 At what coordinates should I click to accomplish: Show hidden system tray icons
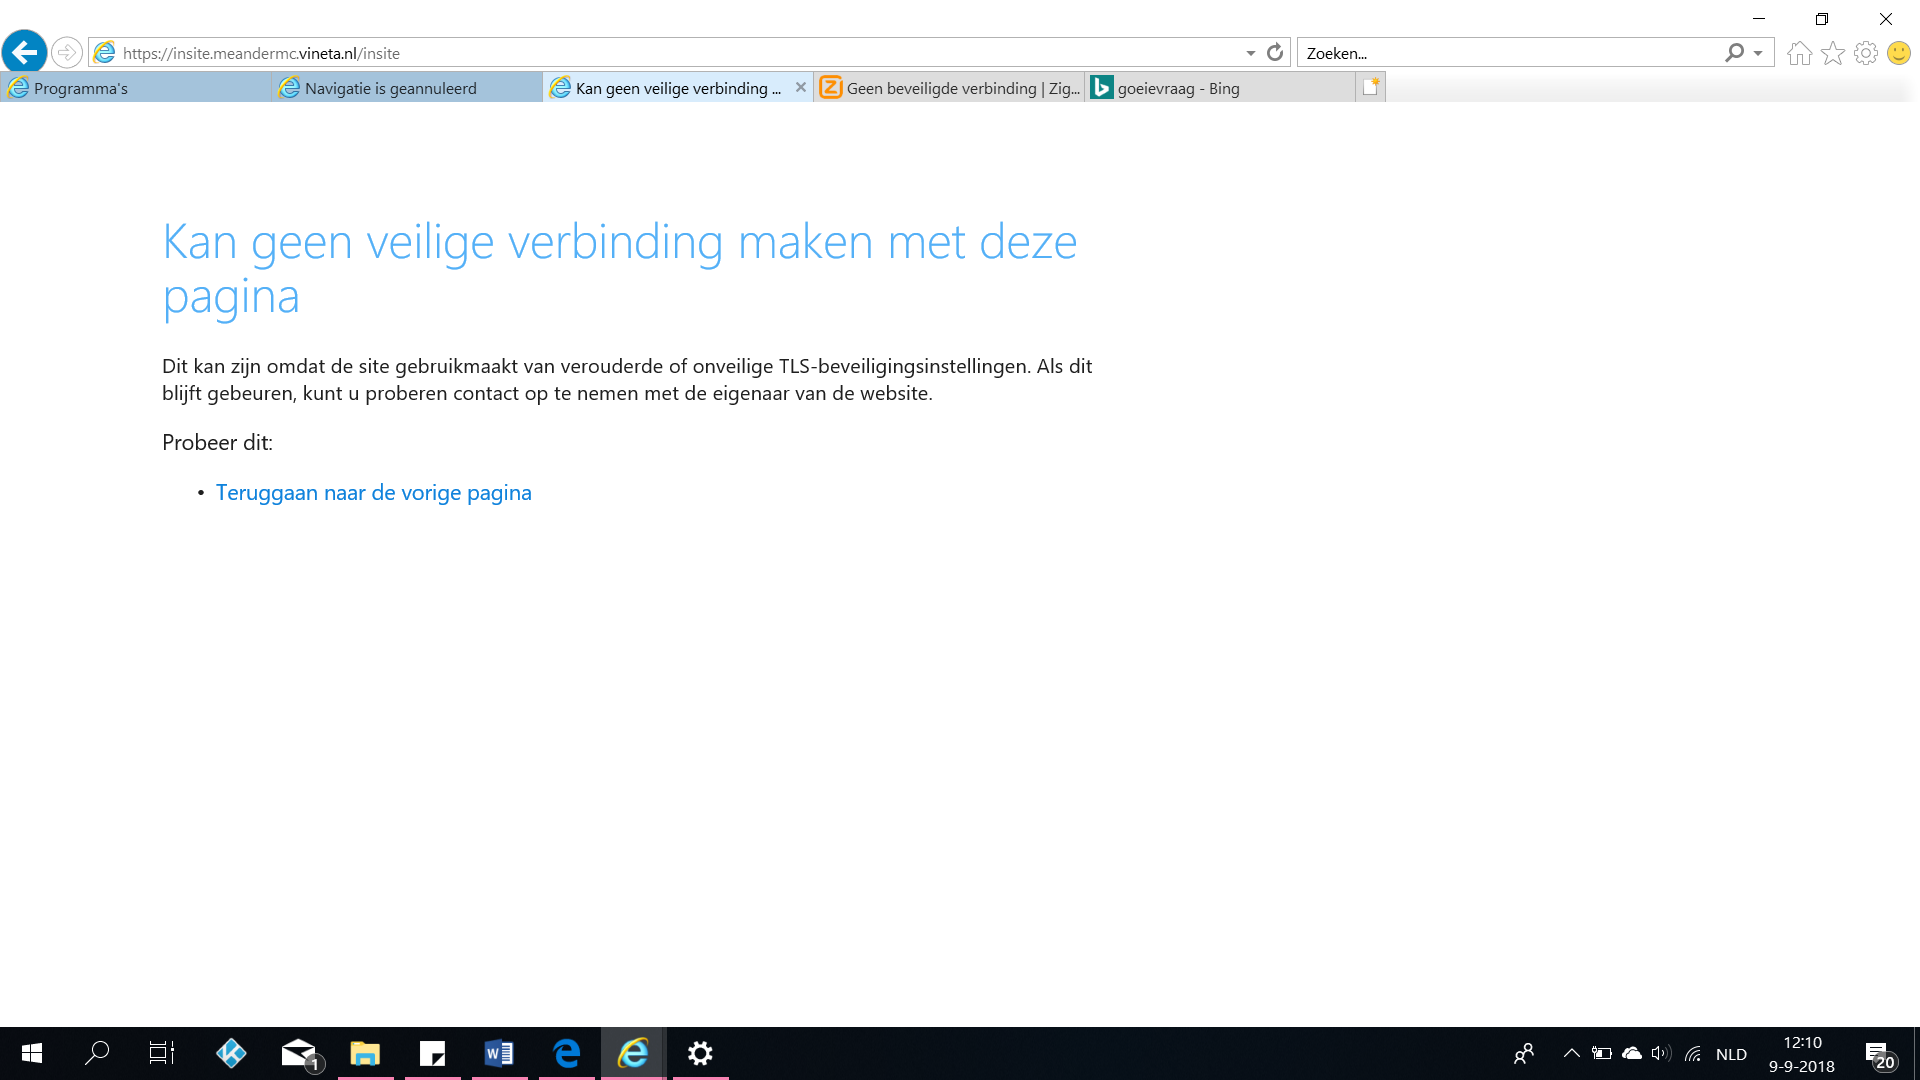coord(1571,1053)
